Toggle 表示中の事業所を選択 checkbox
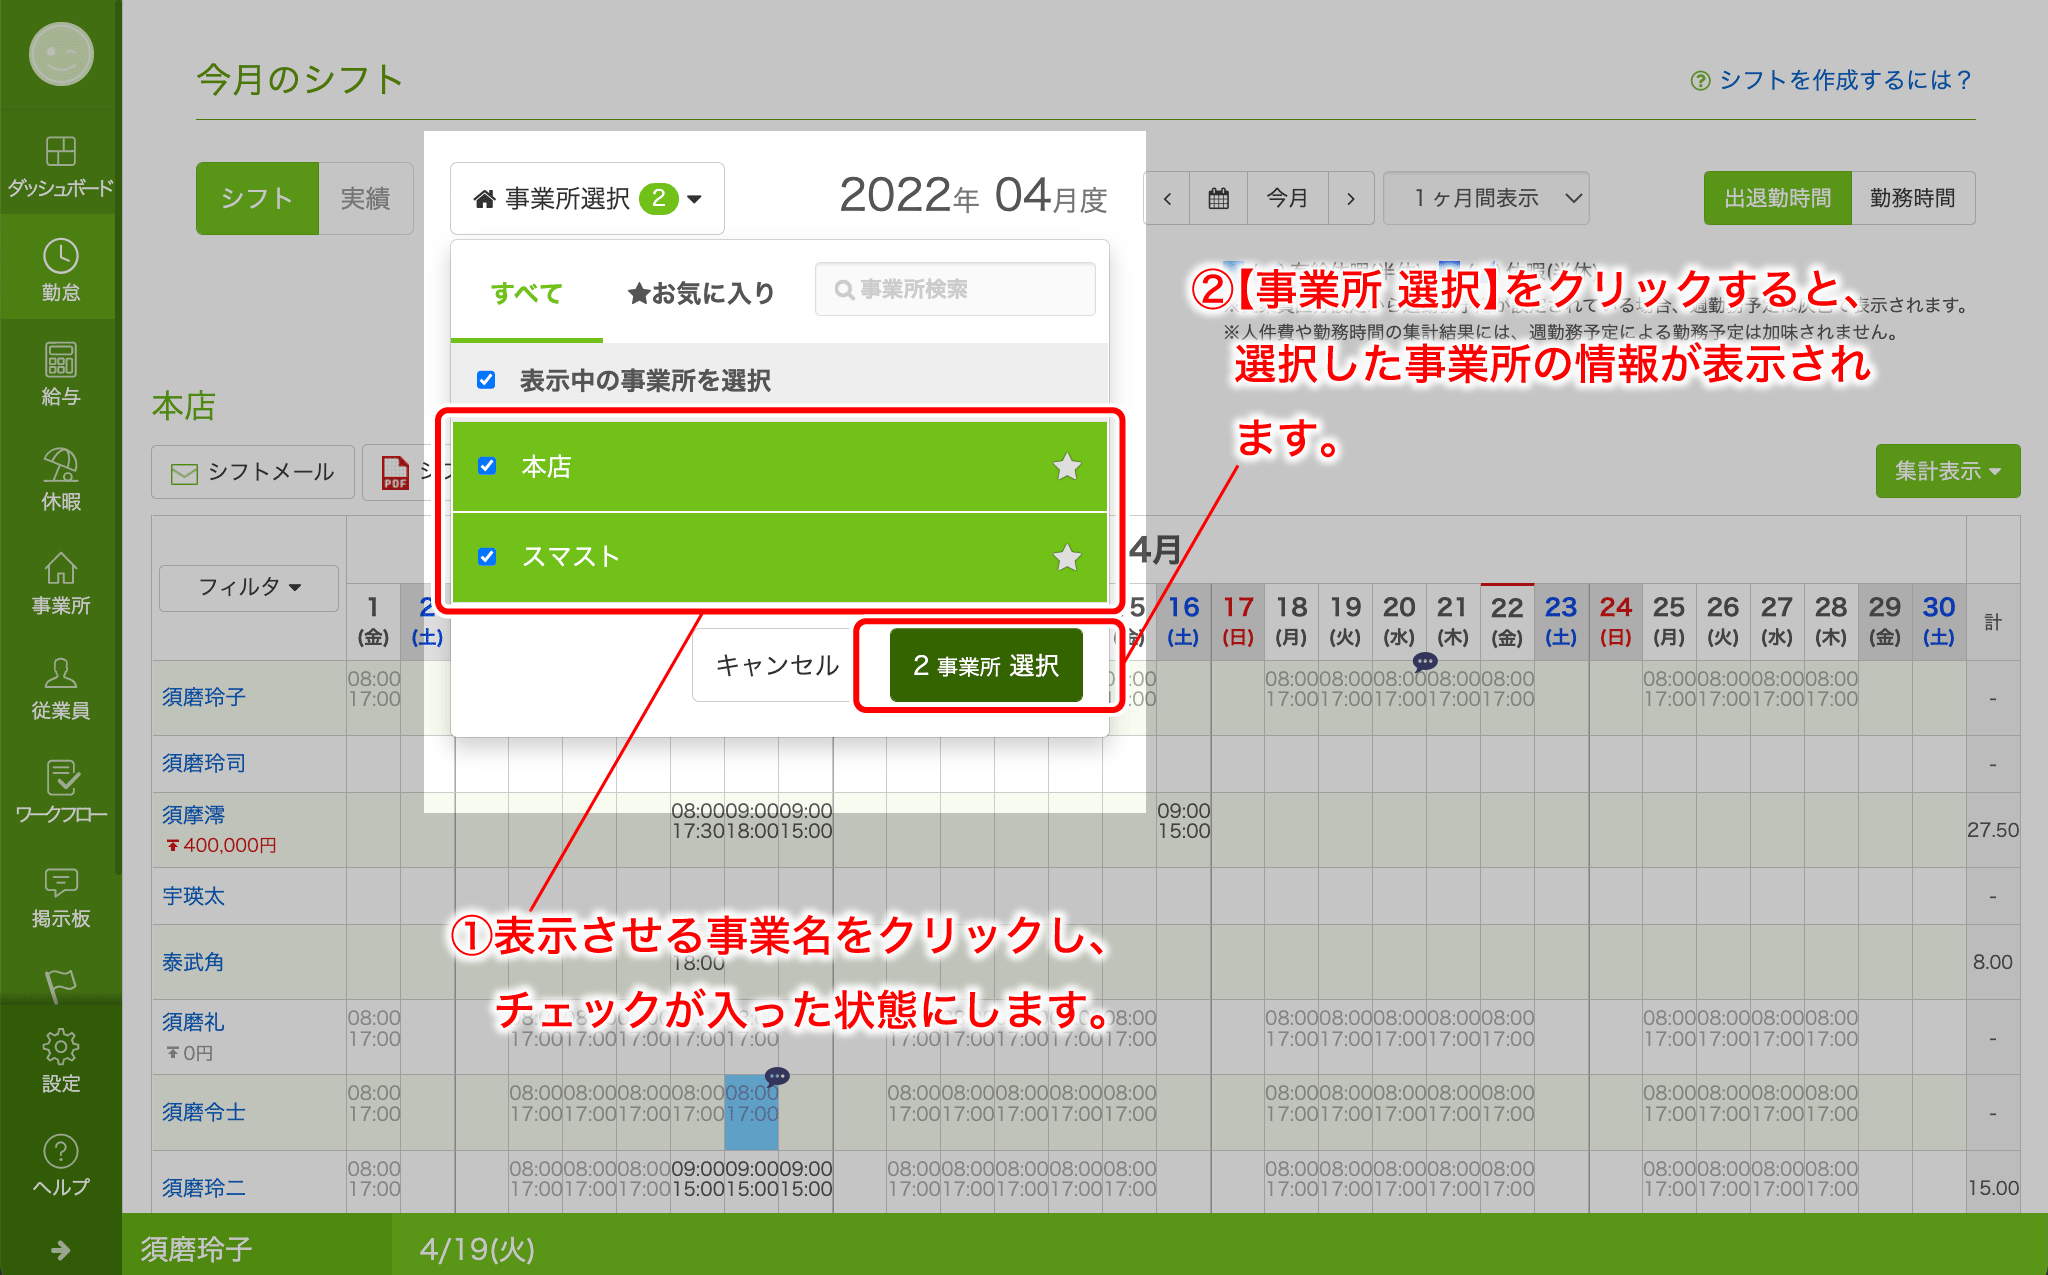The height and width of the screenshot is (1275, 2048). (486, 380)
